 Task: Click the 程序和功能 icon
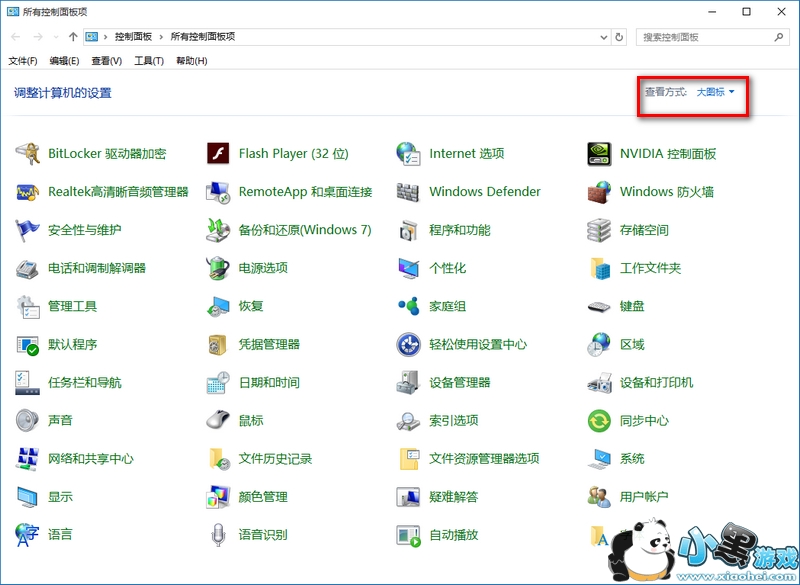[x=408, y=230]
